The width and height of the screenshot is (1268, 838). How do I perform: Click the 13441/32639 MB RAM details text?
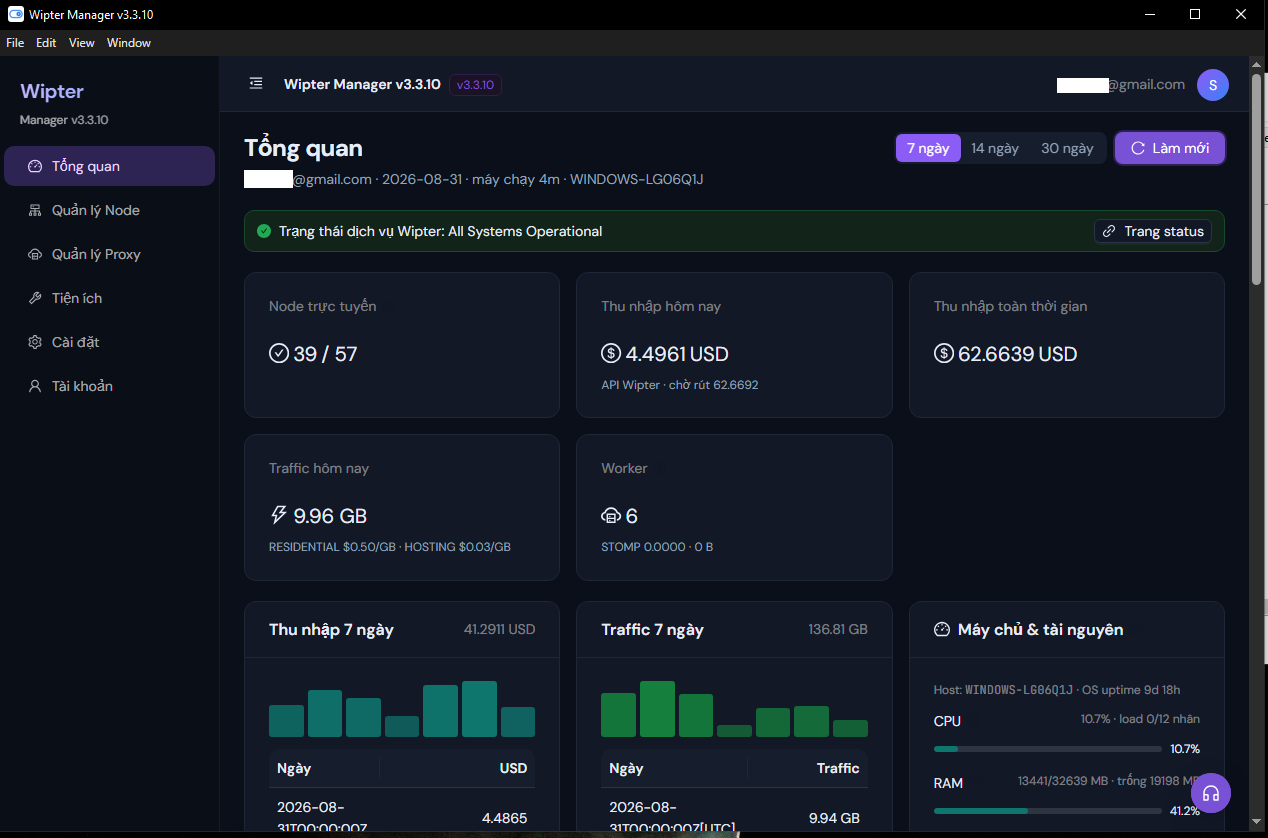pyautogui.click(x=1109, y=781)
